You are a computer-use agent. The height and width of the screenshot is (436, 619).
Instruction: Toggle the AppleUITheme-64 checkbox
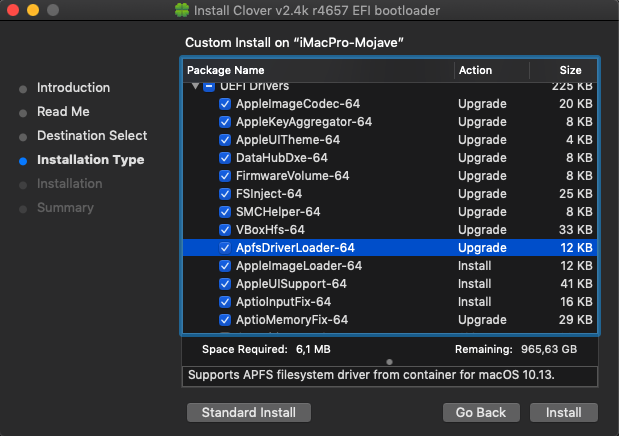point(225,140)
